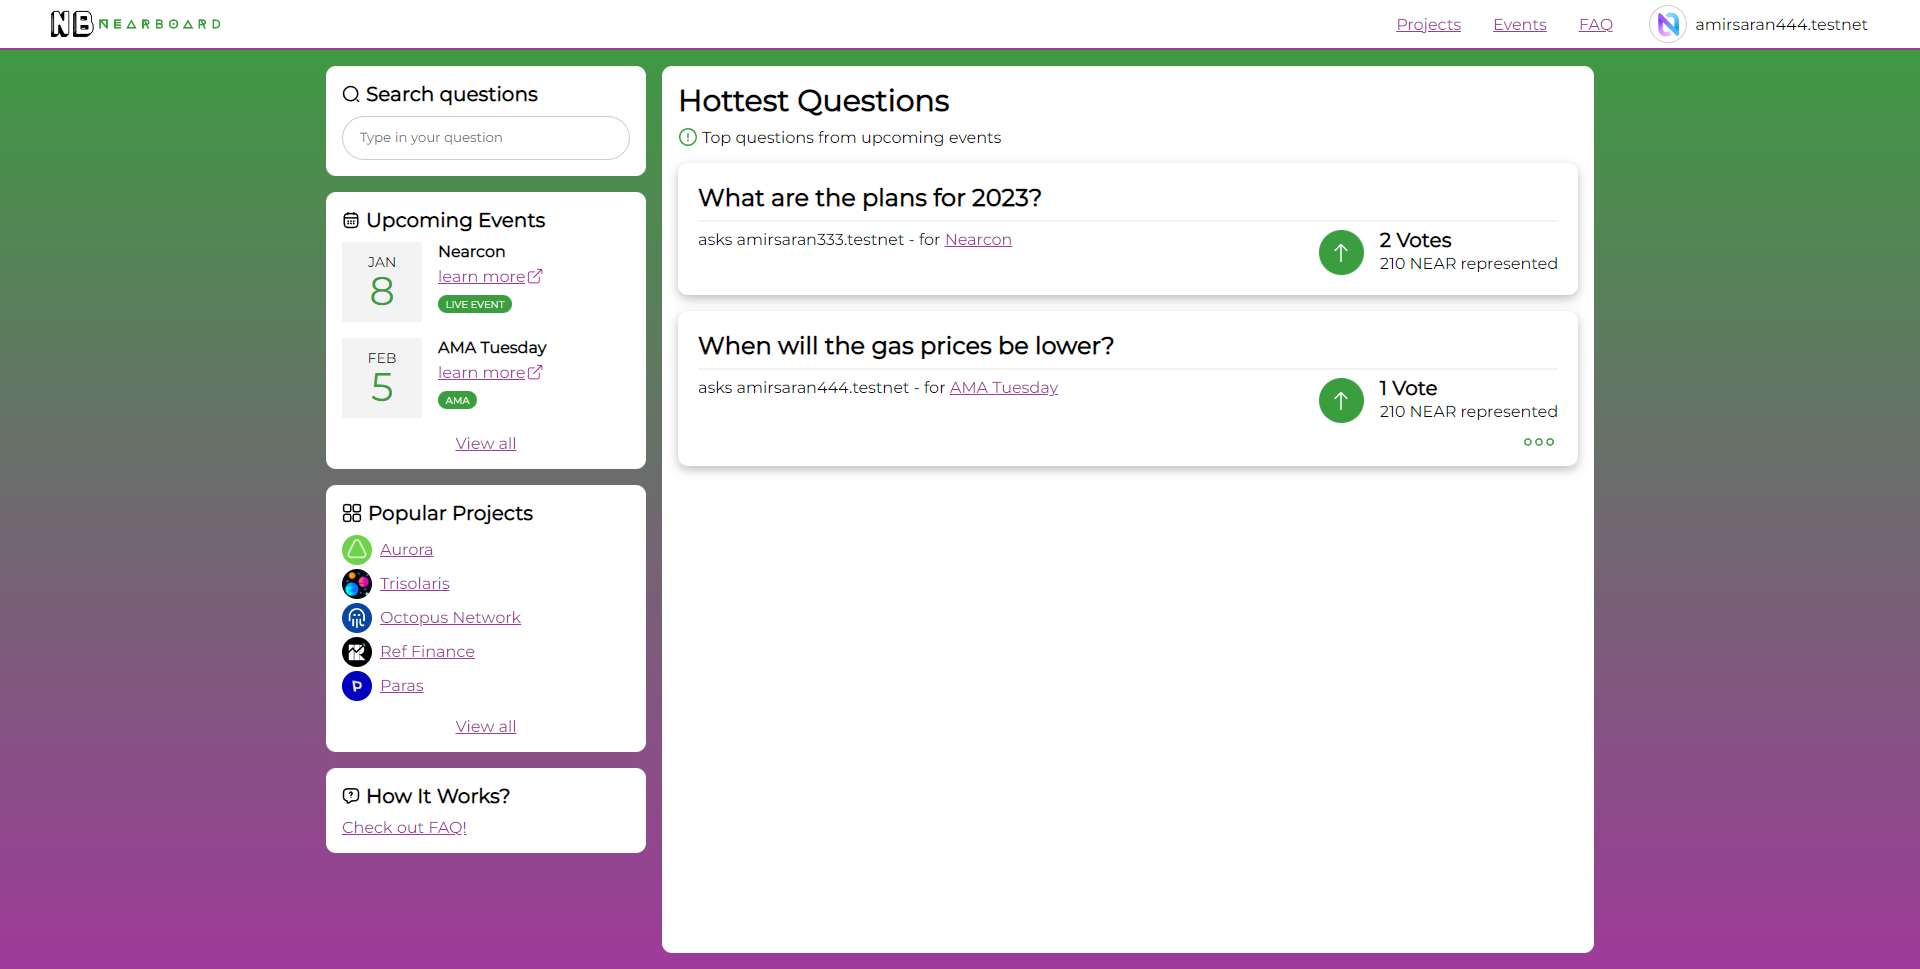
Task: Click 'asks amirsaran333.testnet' text
Action: coord(801,239)
